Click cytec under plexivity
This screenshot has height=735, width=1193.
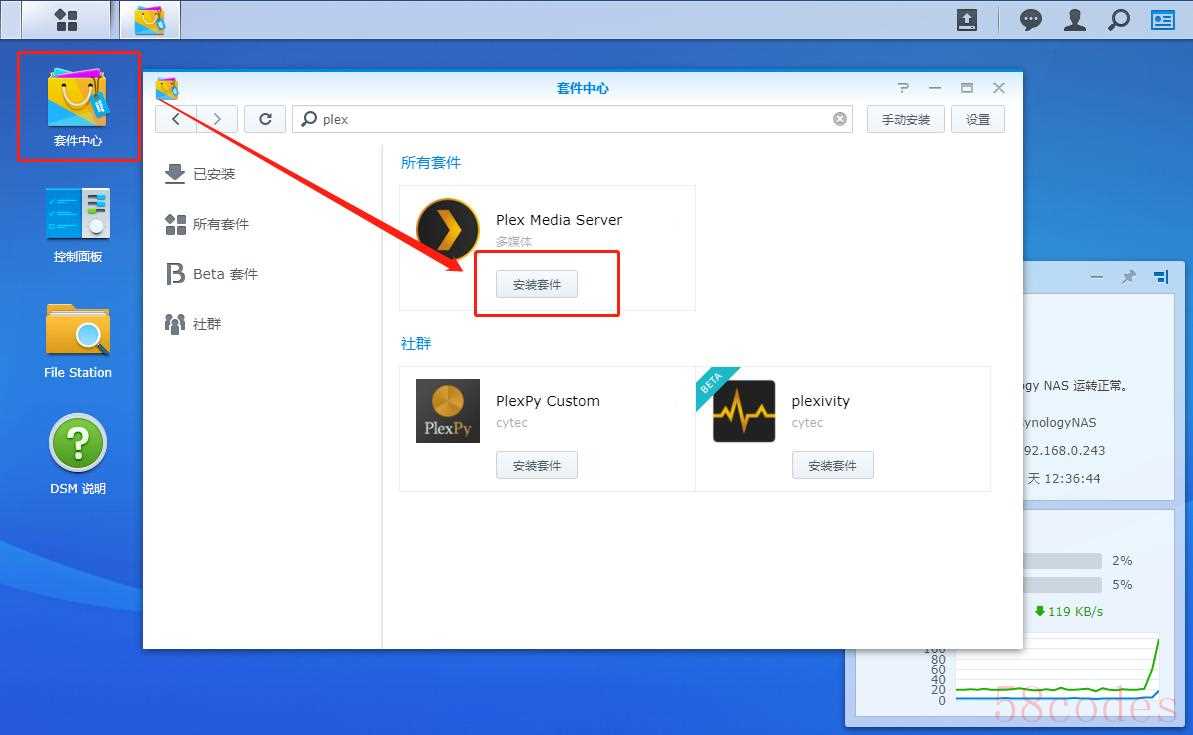click(807, 423)
